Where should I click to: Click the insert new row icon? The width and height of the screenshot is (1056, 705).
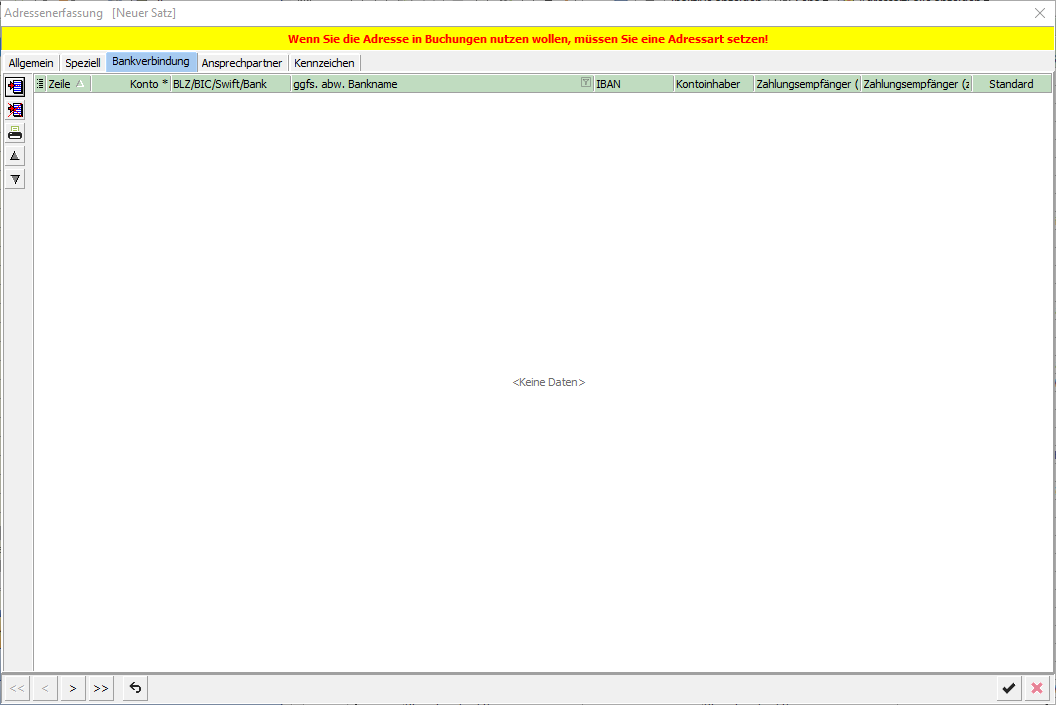coord(15,87)
